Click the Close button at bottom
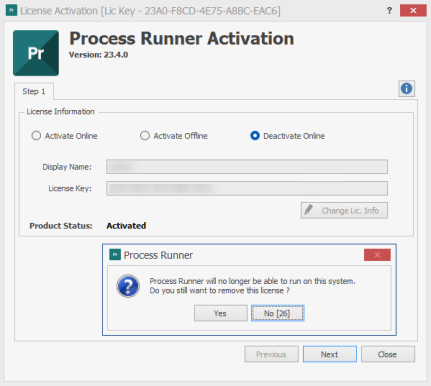The width and height of the screenshot is (431, 386). tap(388, 354)
